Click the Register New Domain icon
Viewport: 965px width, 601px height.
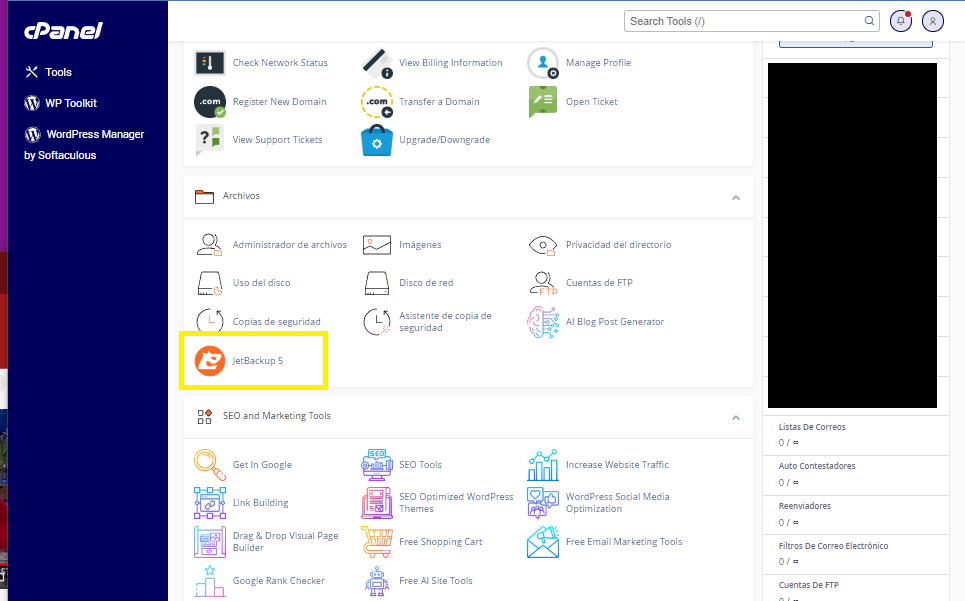pyautogui.click(x=210, y=102)
